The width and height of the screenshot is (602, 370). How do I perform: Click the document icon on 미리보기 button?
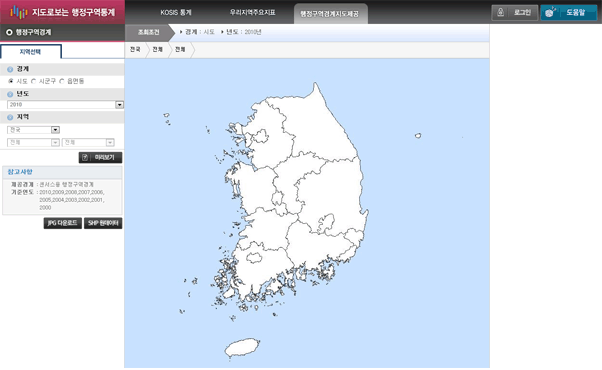[x=85, y=157]
